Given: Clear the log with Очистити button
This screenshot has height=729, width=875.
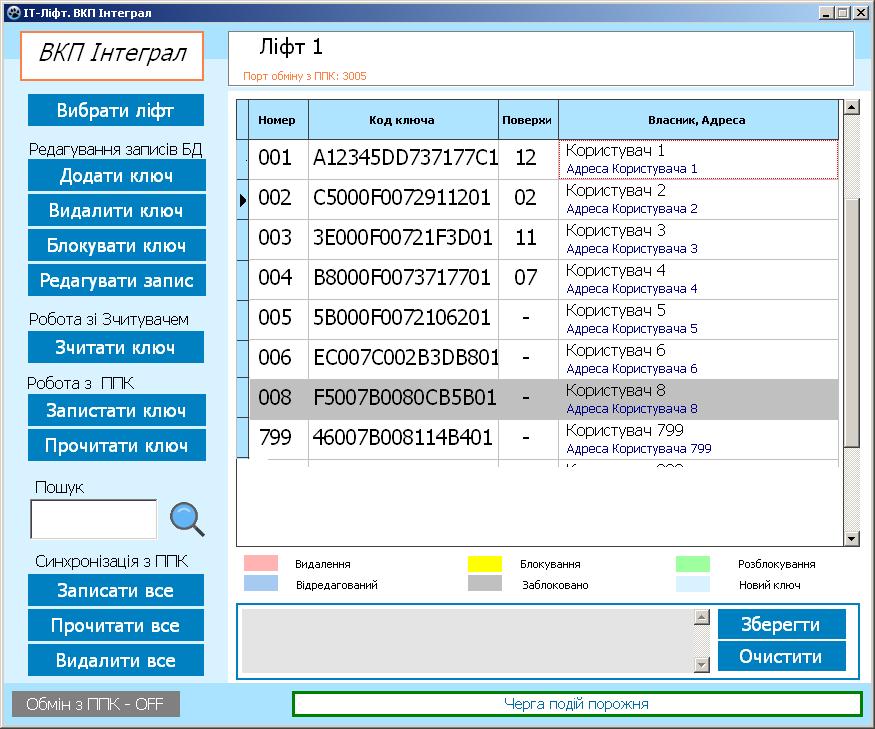Looking at the screenshot, I should (781, 656).
